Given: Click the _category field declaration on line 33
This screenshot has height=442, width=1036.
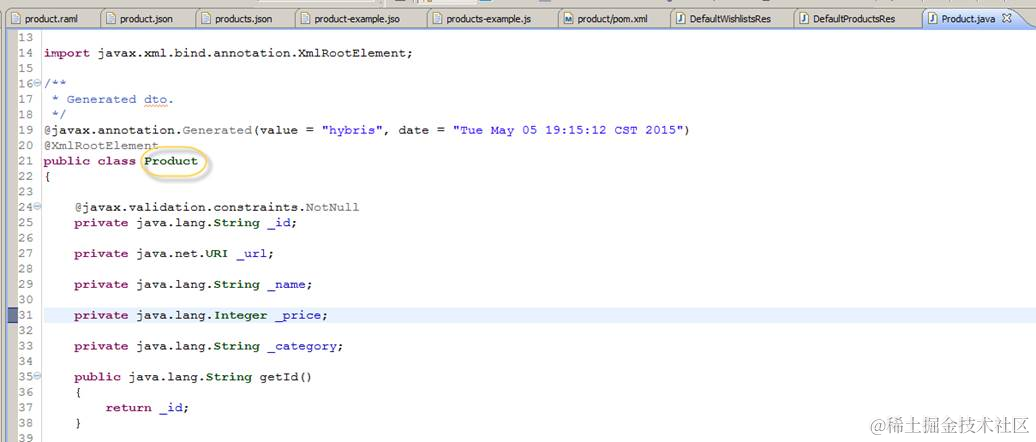Looking at the screenshot, I should tap(209, 346).
